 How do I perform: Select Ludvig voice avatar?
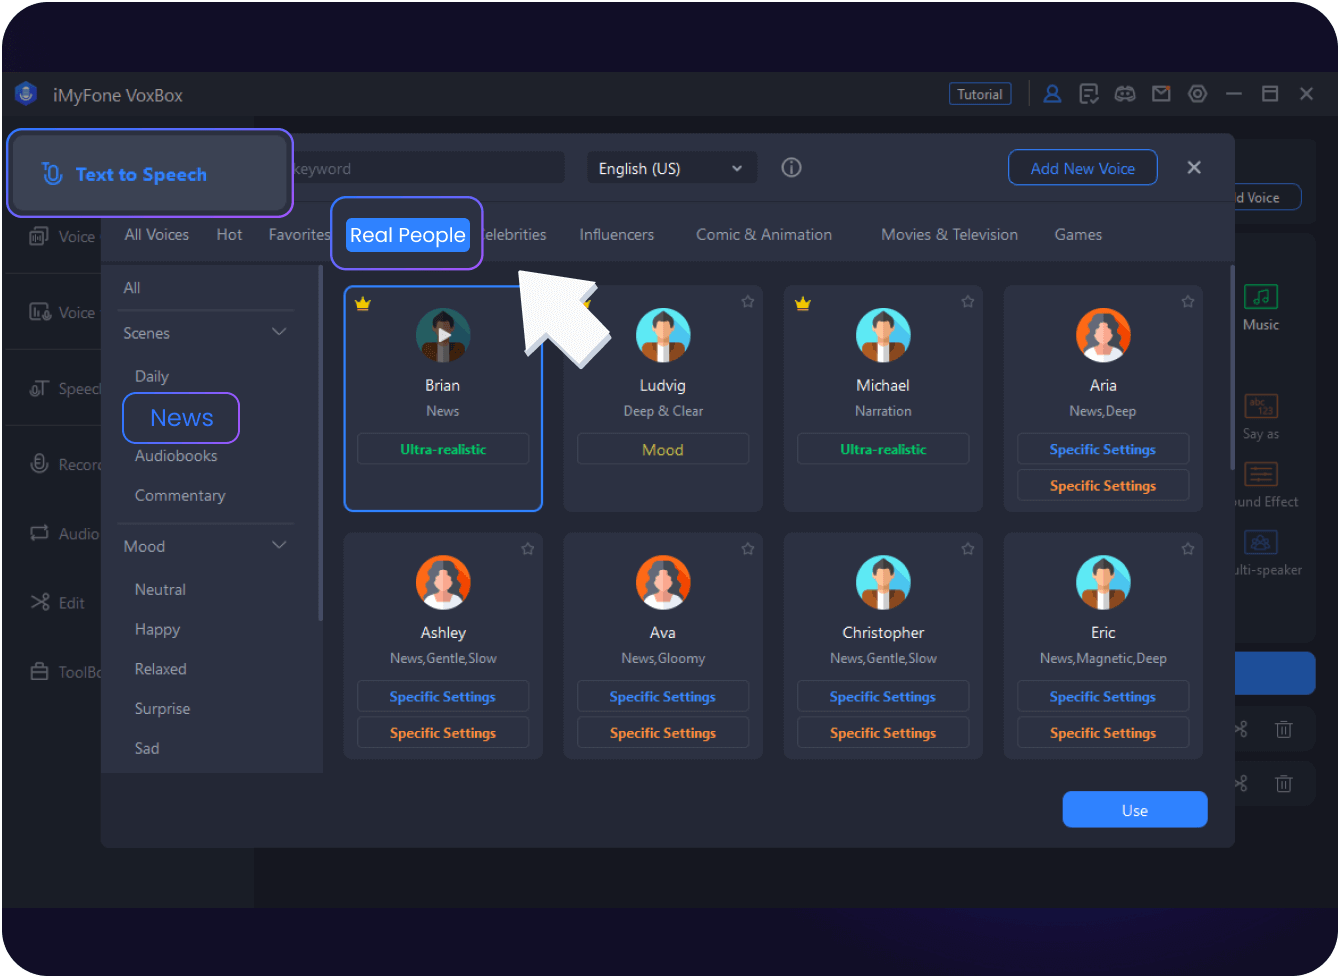coord(663,335)
